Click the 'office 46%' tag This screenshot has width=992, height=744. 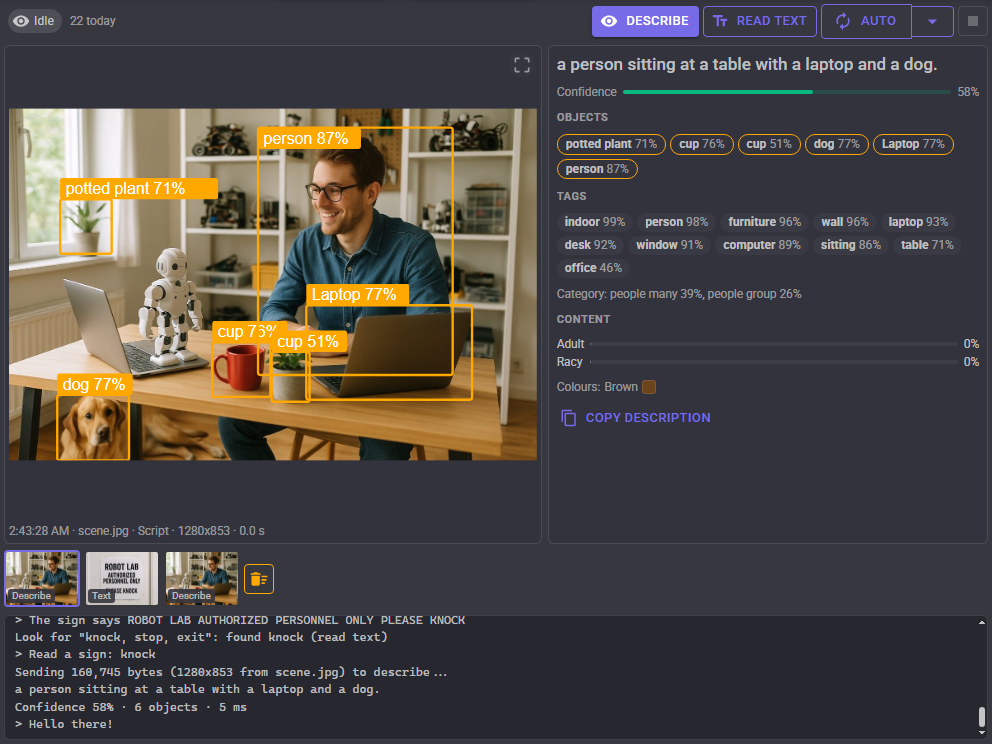pyautogui.click(x=593, y=268)
